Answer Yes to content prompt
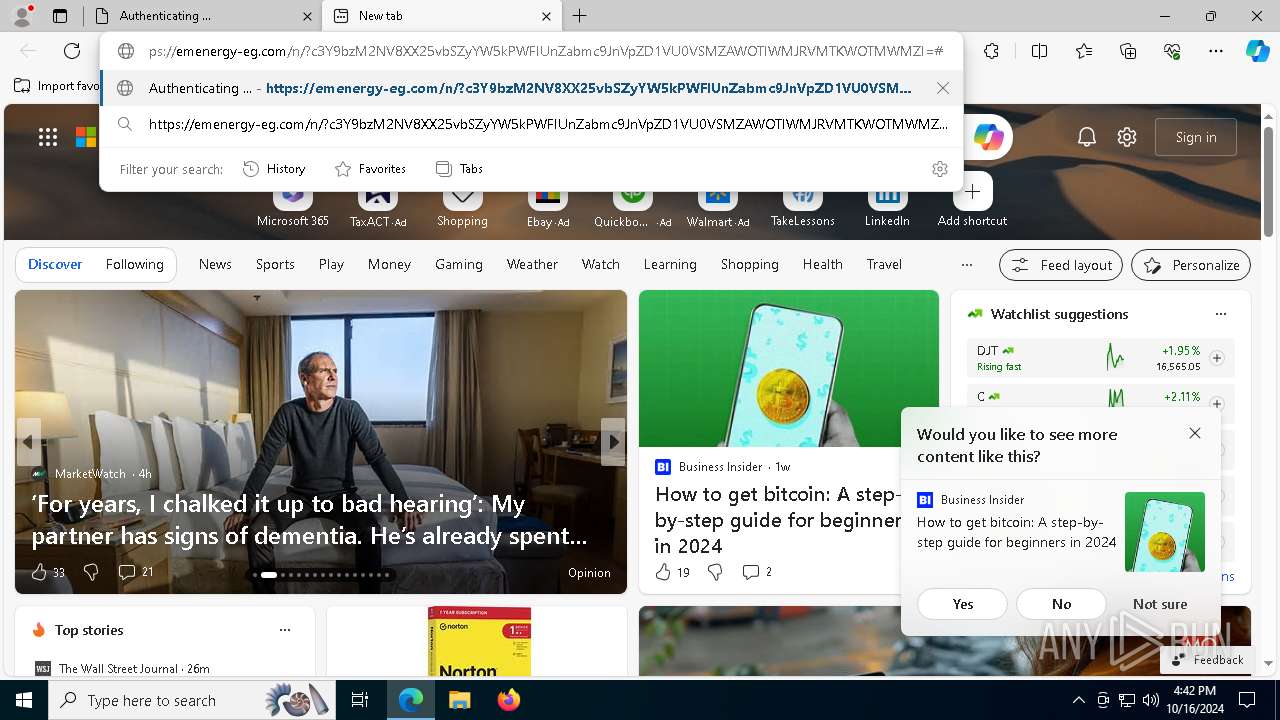The width and height of the screenshot is (1280, 720). coord(963,604)
